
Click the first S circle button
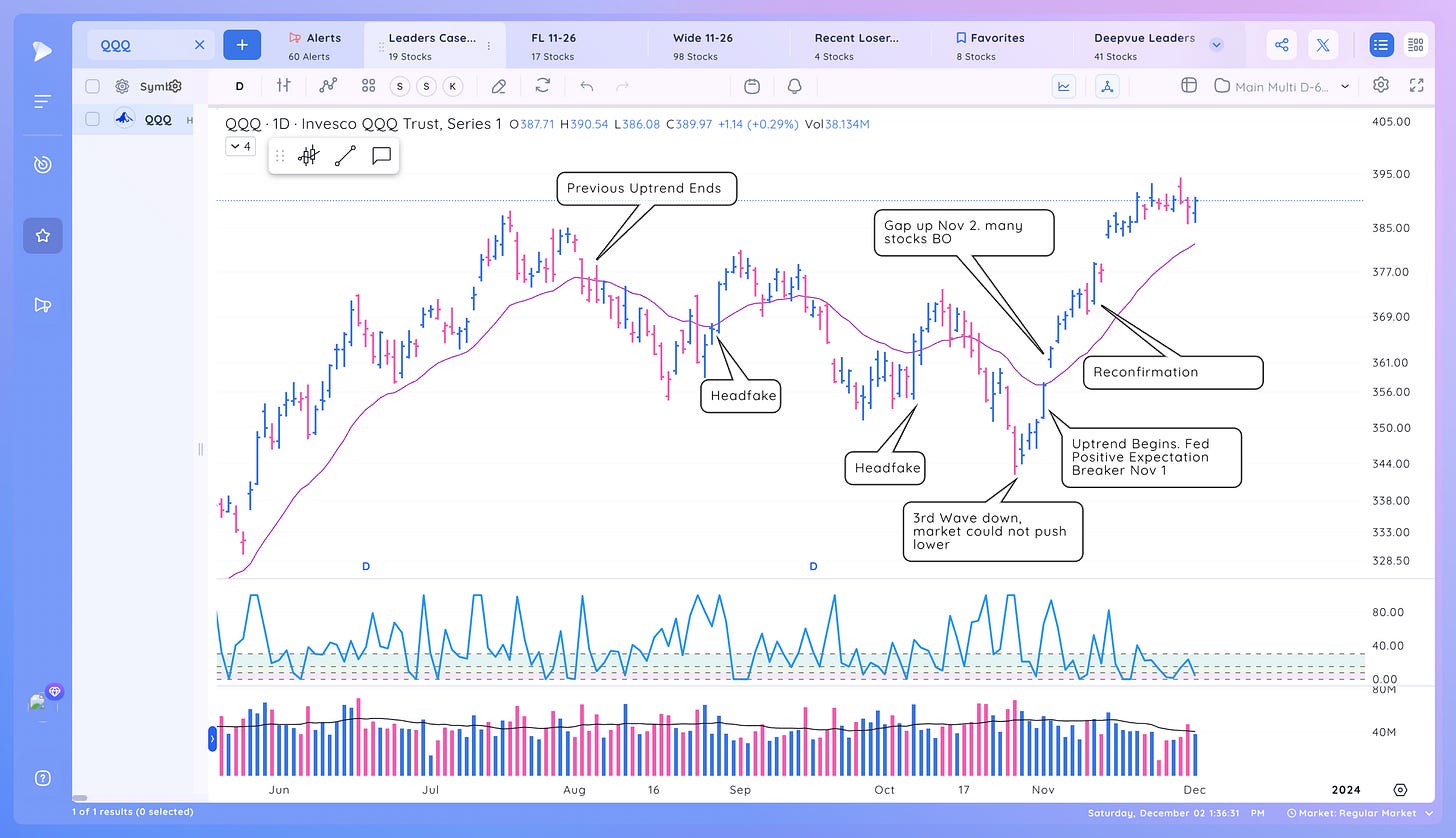(x=400, y=86)
